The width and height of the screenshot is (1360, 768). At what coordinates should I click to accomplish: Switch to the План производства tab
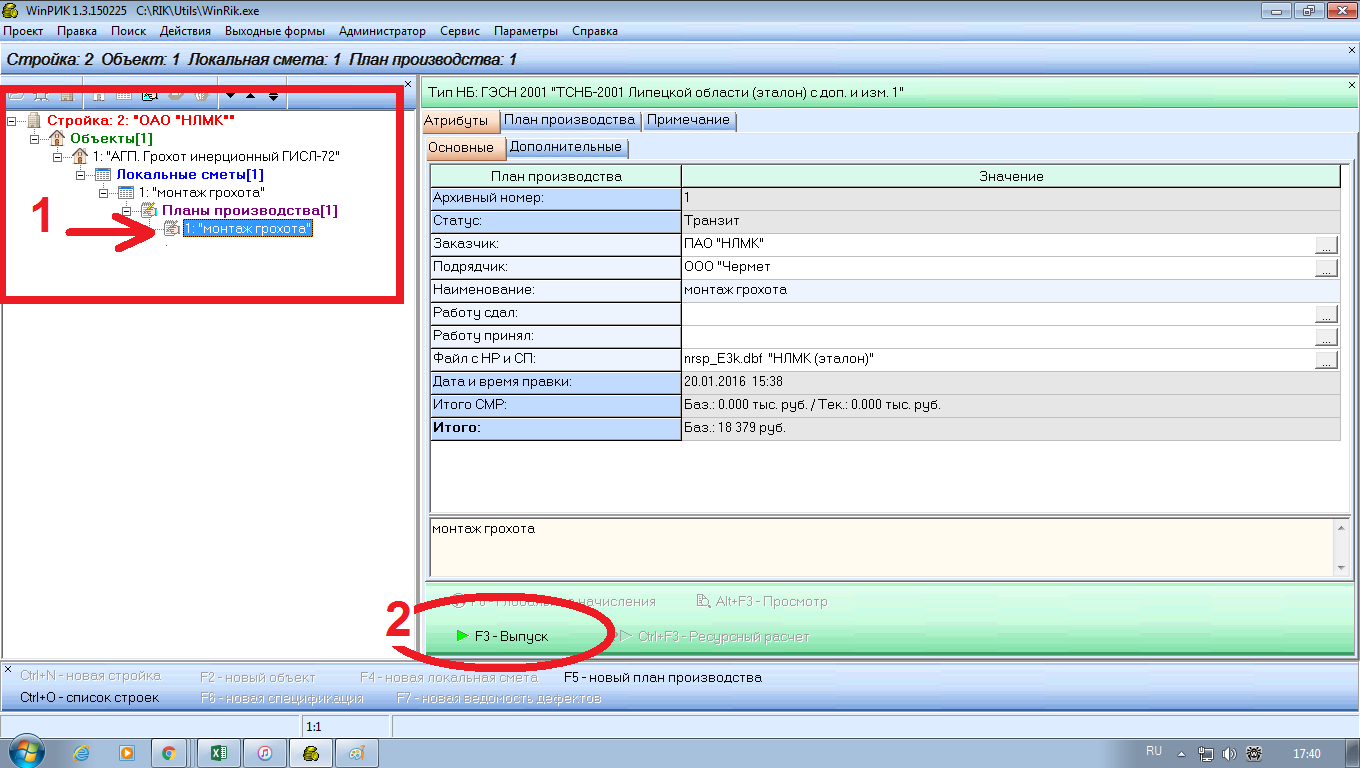coord(570,120)
